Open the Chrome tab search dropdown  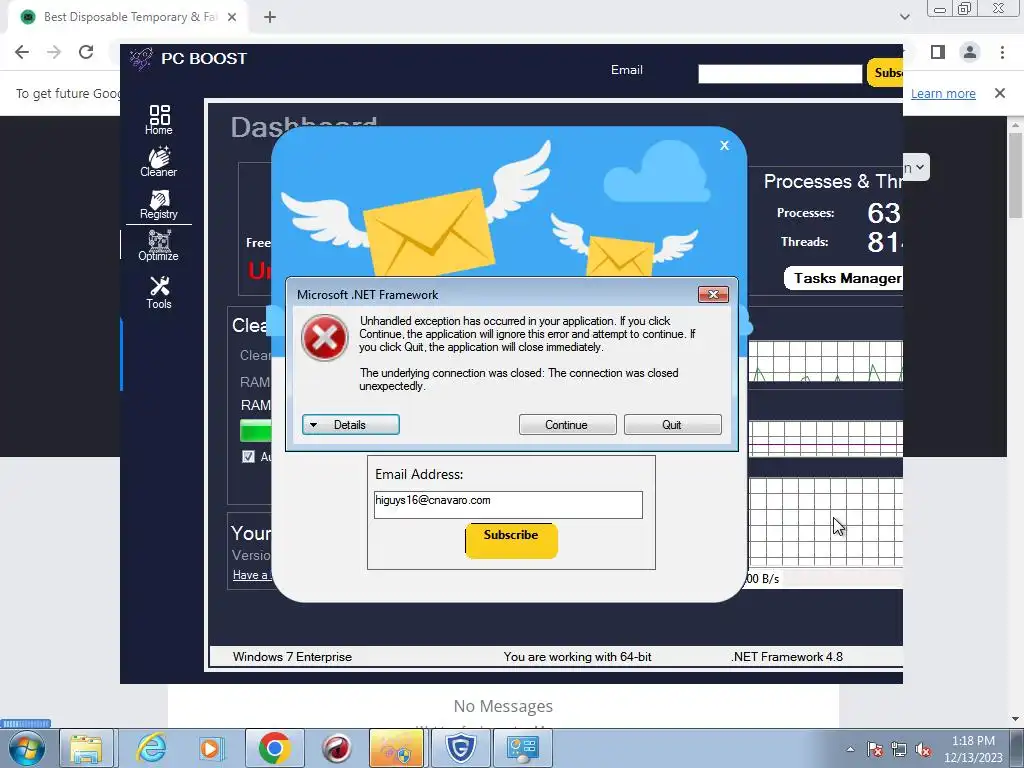(904, 17)
